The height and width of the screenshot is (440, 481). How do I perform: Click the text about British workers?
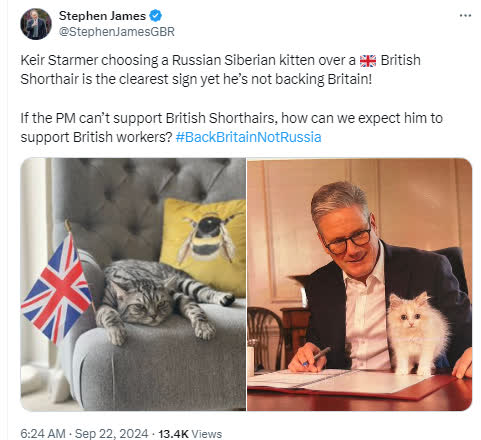231,127
